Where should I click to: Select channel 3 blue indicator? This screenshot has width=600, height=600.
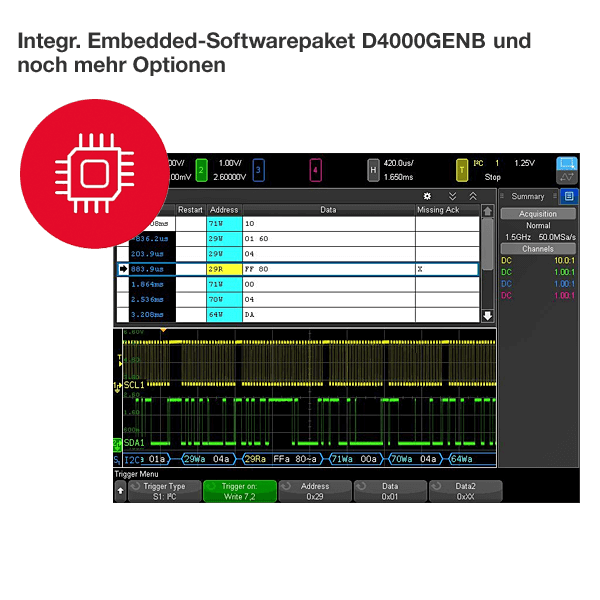point(258,170)
